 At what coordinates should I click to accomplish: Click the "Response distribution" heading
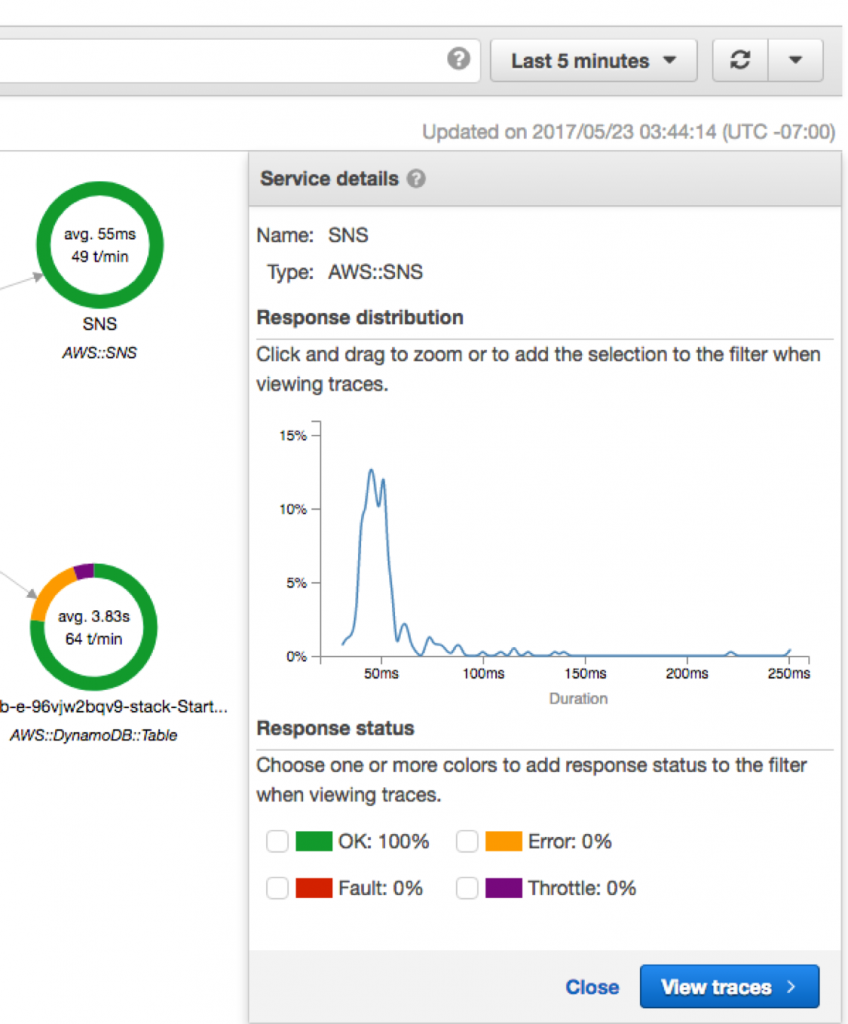point(360,317)
